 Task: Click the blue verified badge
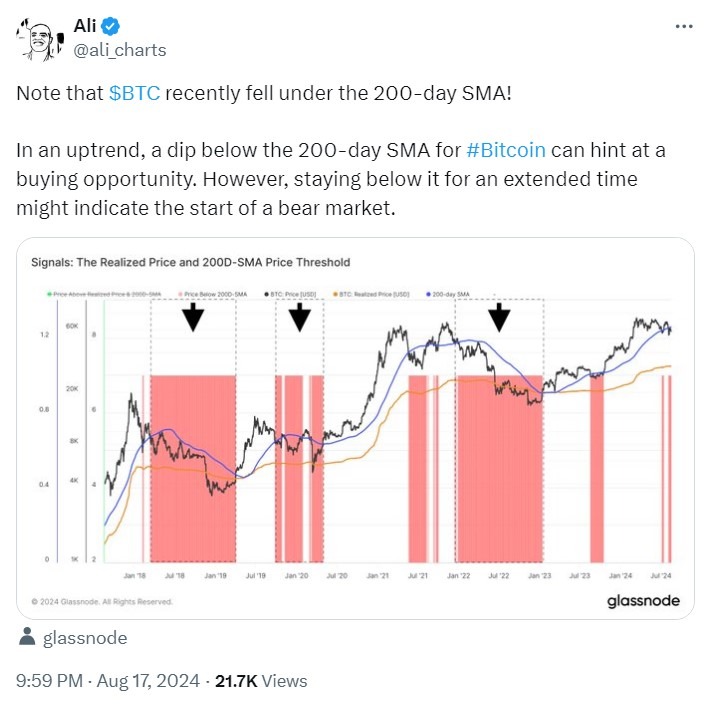pos(110,27)
